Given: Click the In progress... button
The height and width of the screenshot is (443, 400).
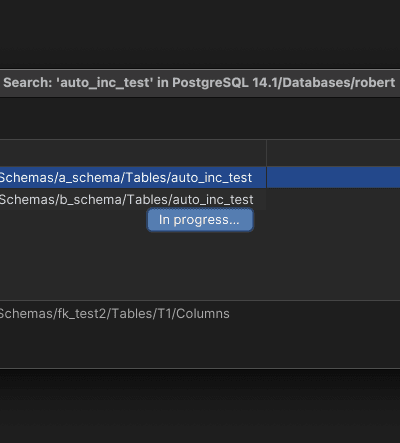Looking at the screenshot, I should (x=200, y=220).
